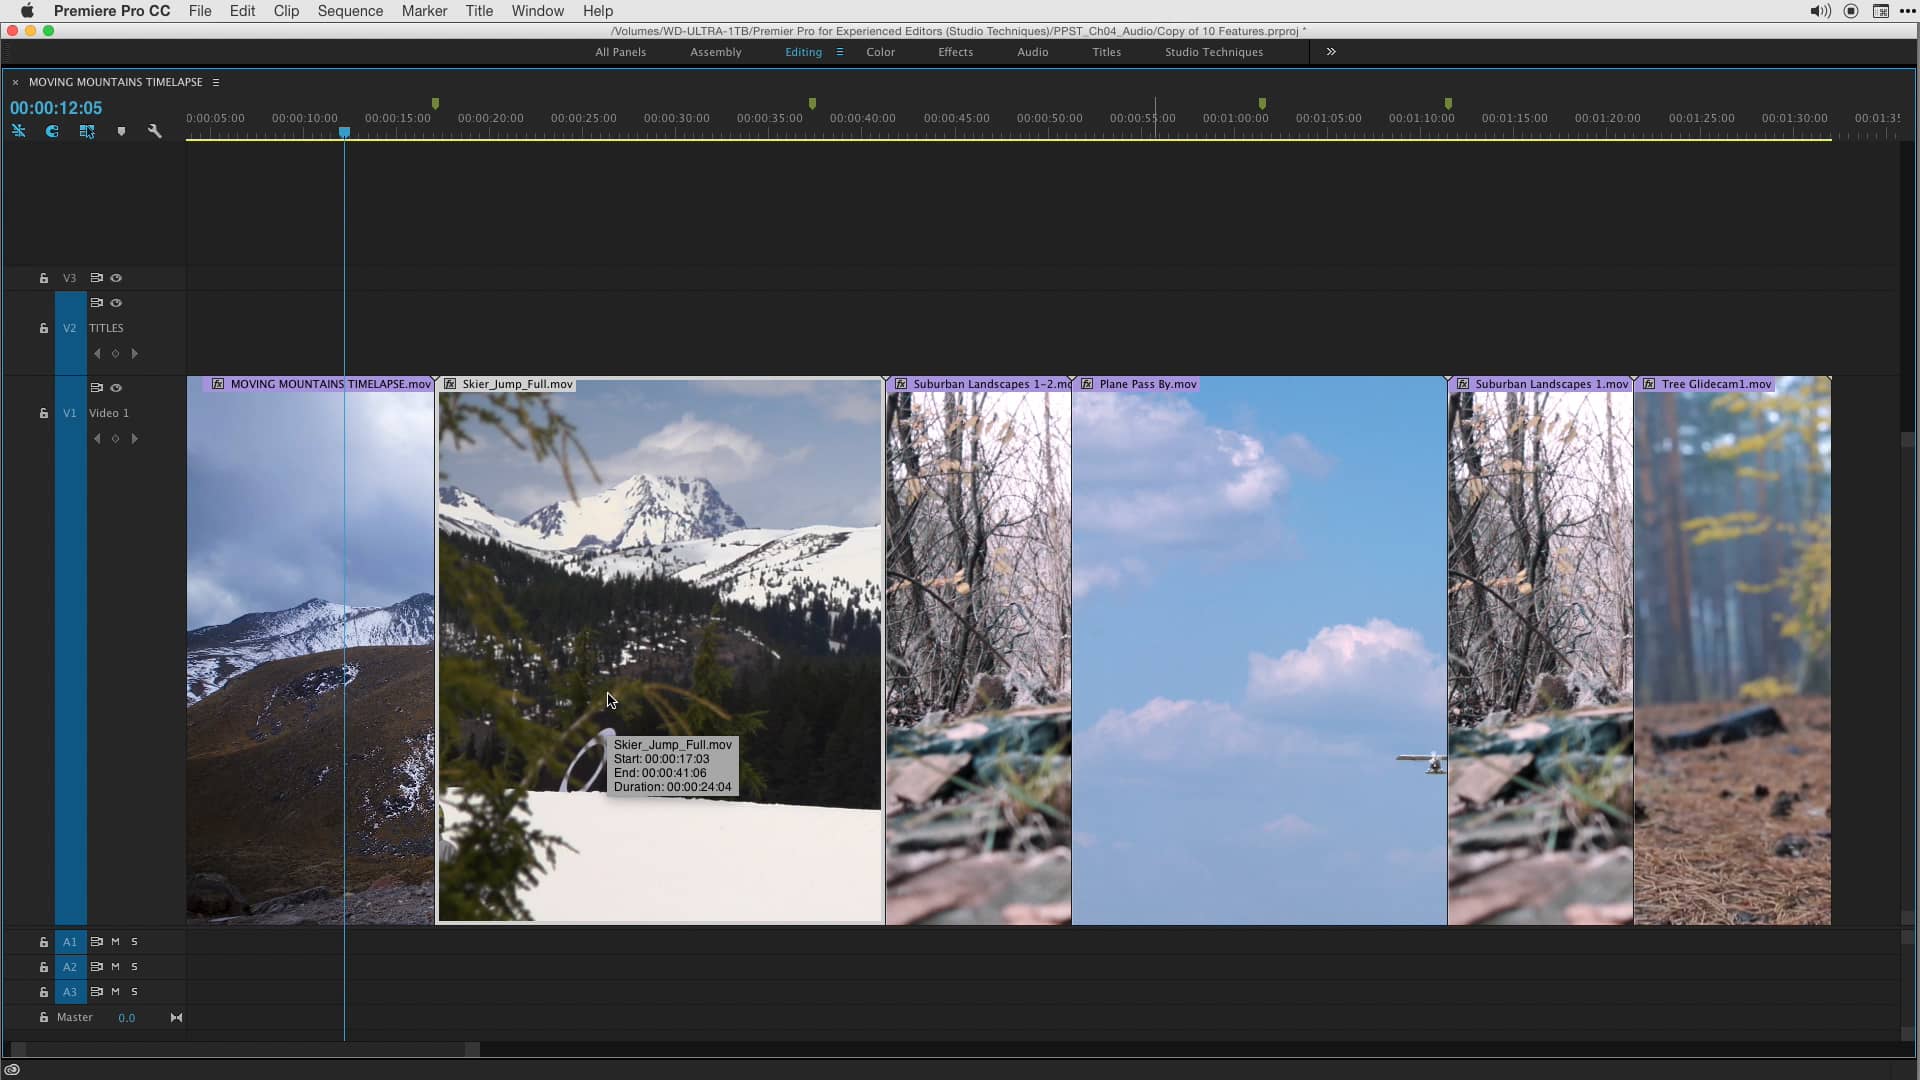
Task: Click the sync lock icon on track V3
Action: 96,278
